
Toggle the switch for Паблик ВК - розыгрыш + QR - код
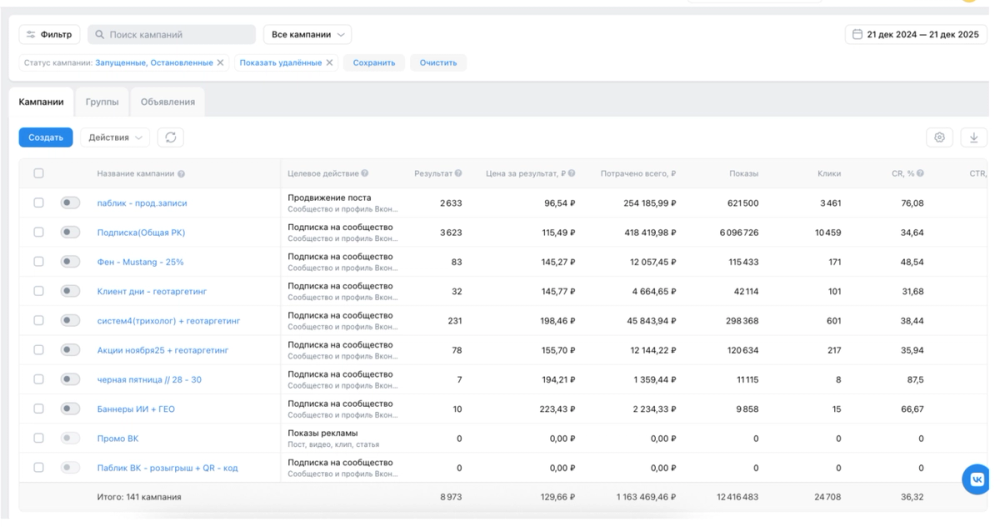[x=70, y=468]
